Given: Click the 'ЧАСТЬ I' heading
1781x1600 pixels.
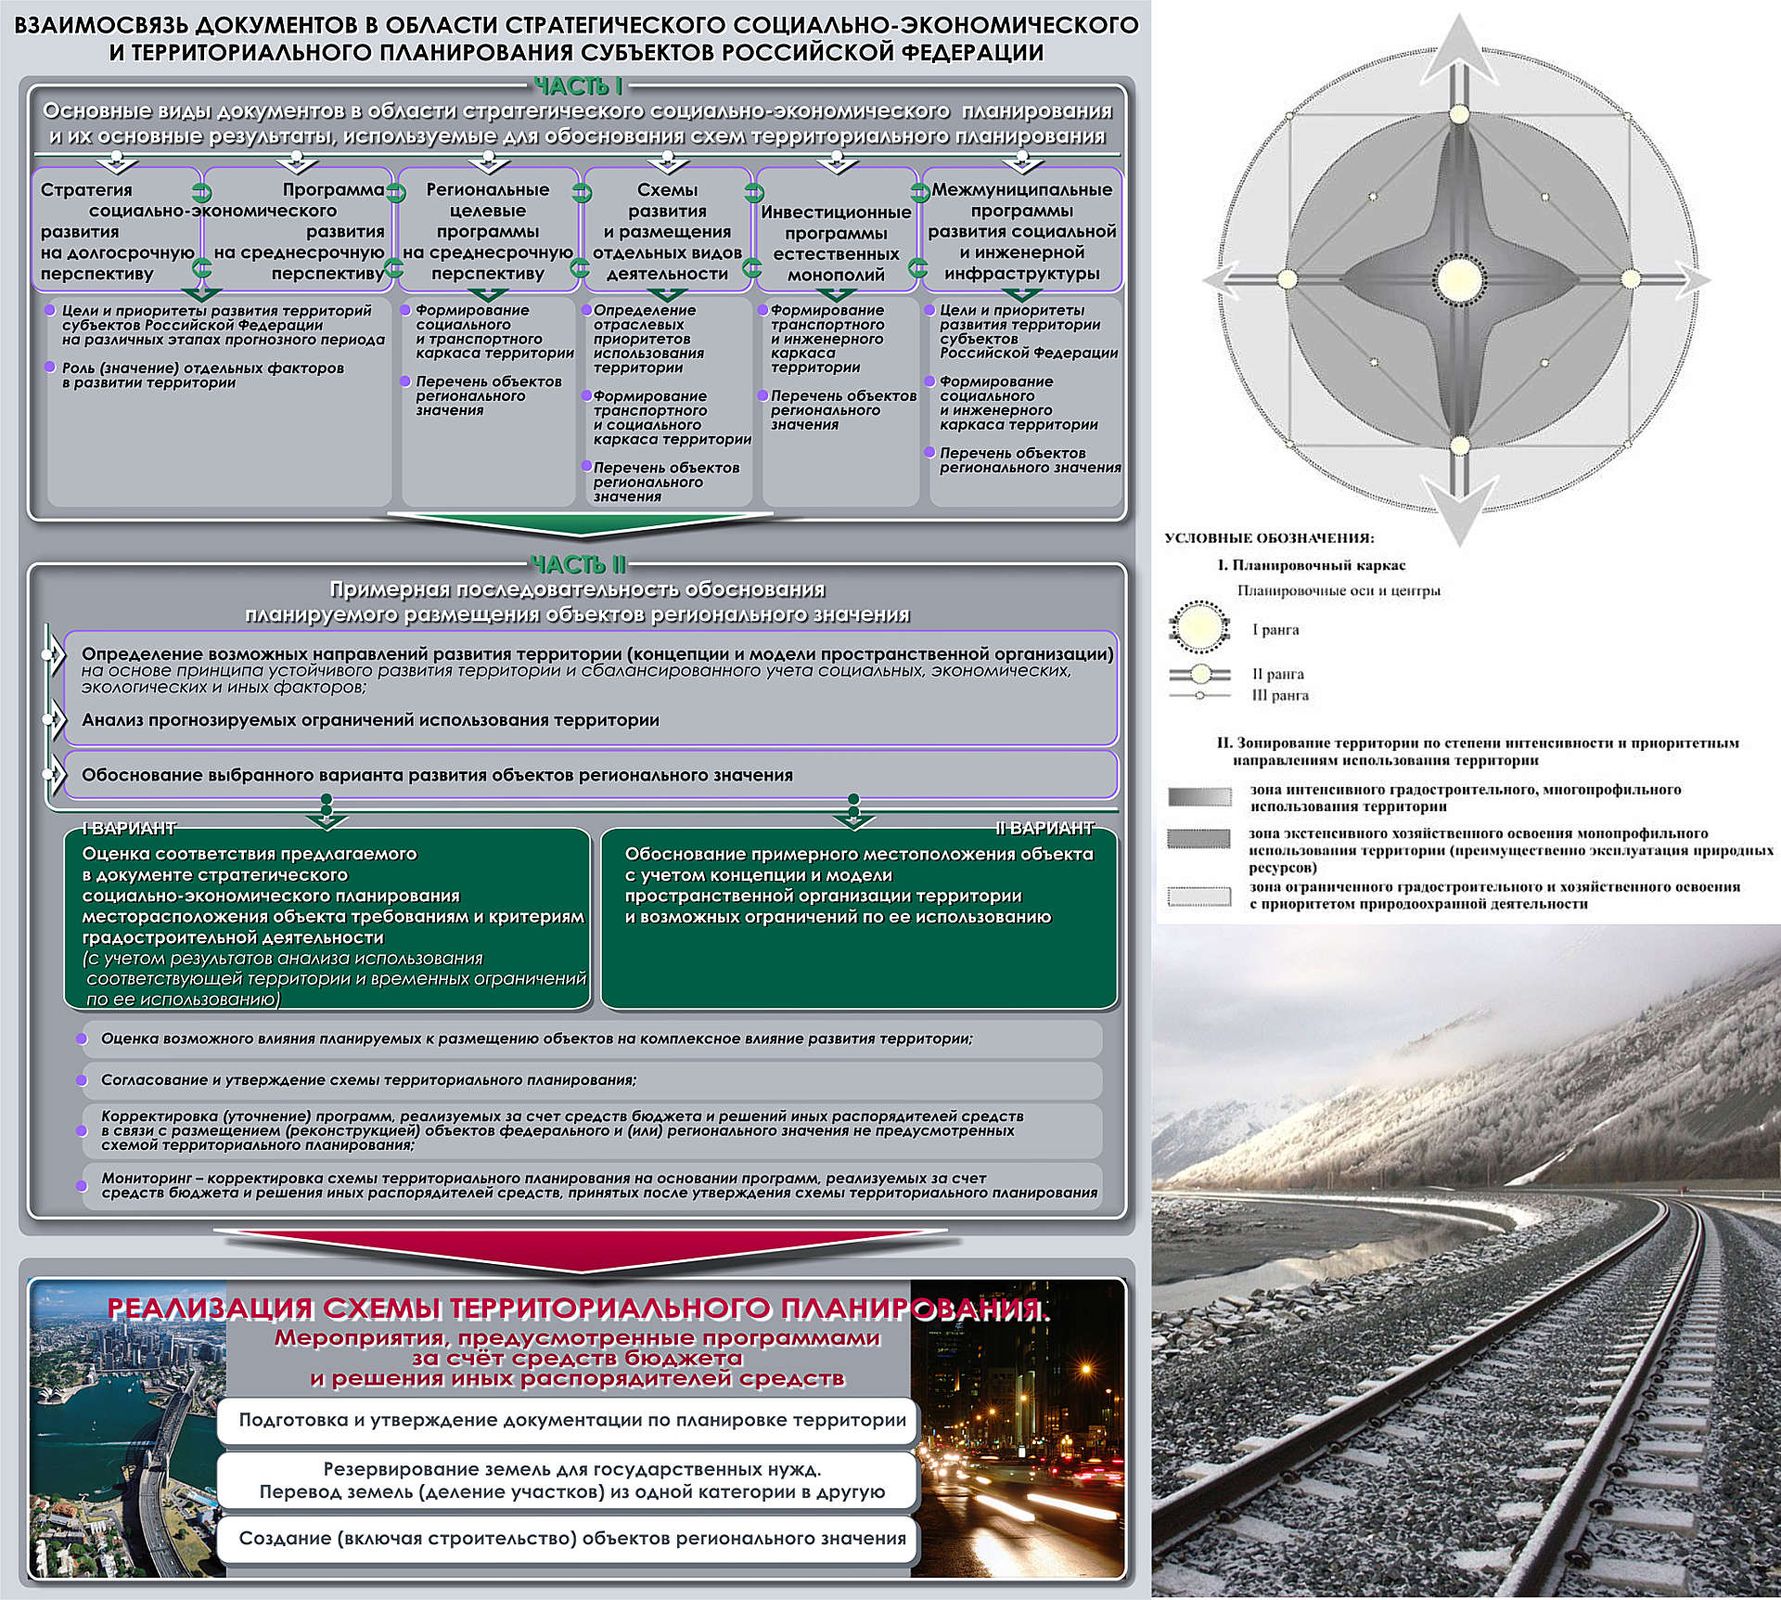Looking at the screenshot, I should click(x=578, y=87).
